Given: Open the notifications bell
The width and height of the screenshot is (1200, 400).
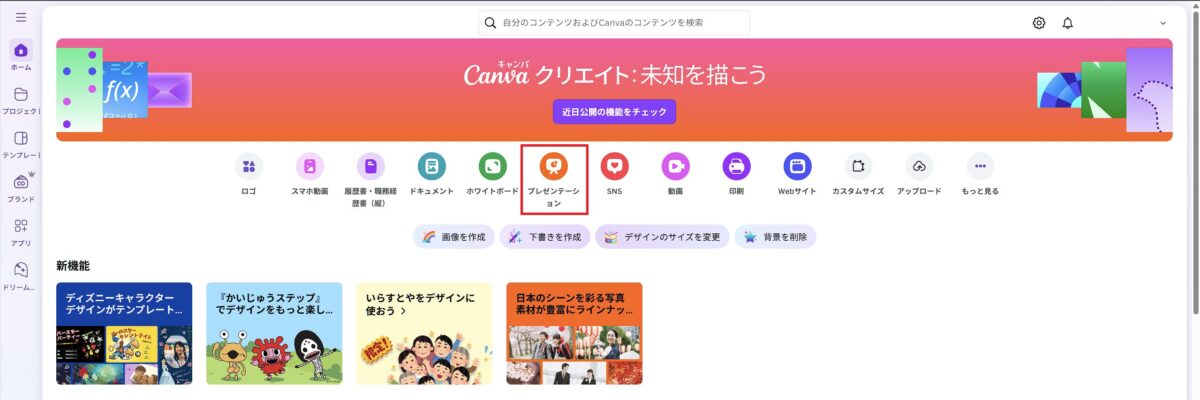Looking at the screenshot, I should pyautogui.click(x=1068, y=22).
